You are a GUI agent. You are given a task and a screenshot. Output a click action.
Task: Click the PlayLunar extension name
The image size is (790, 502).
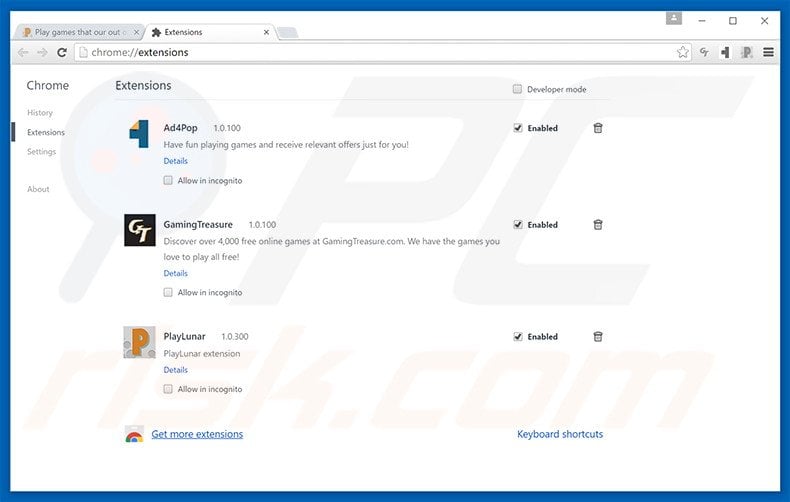184,337
